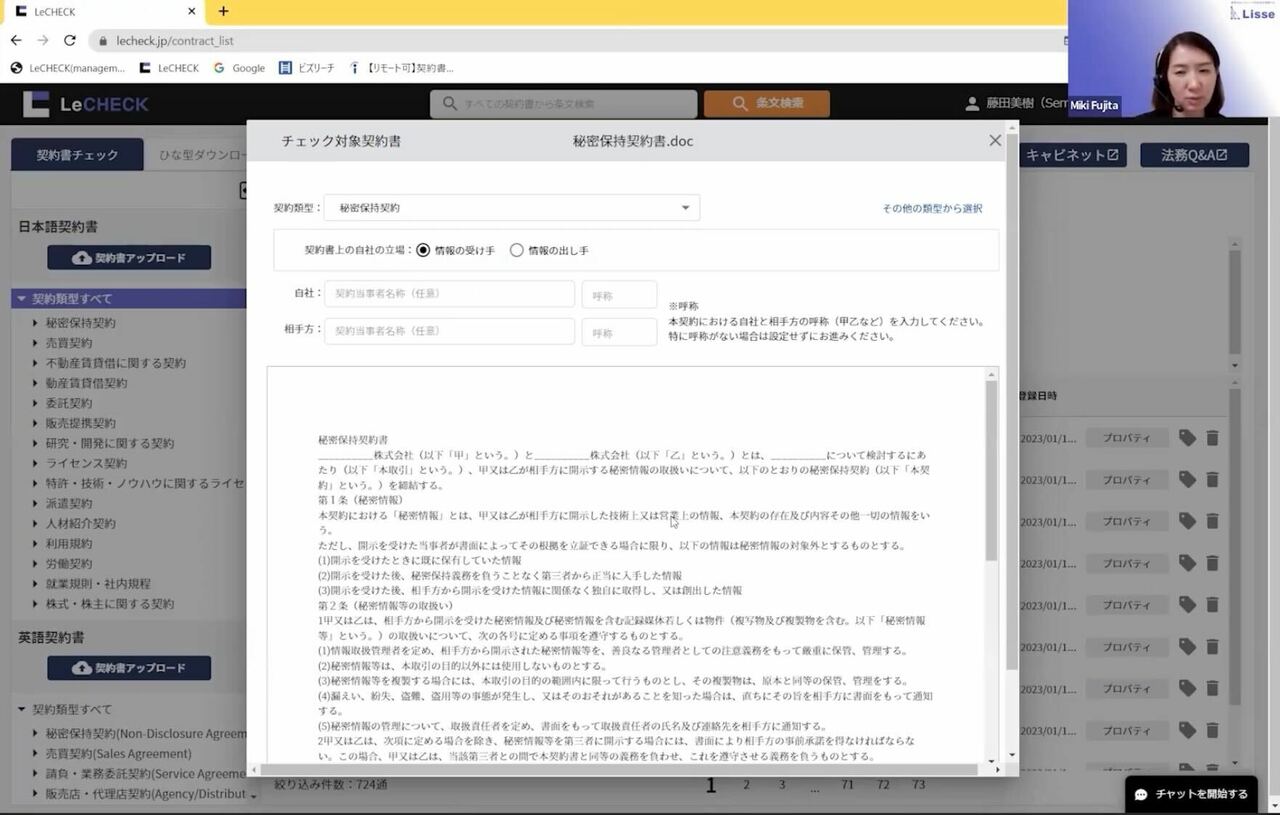Click the 自社 party name input field

[449, 294]
